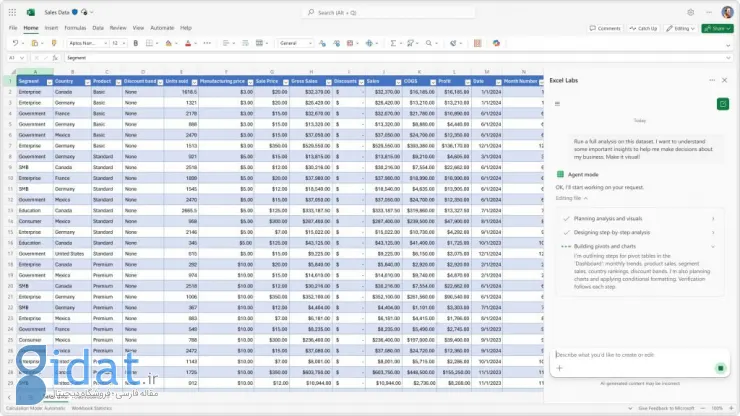Toggle bold formatting in the ribbon

point(133,43)
